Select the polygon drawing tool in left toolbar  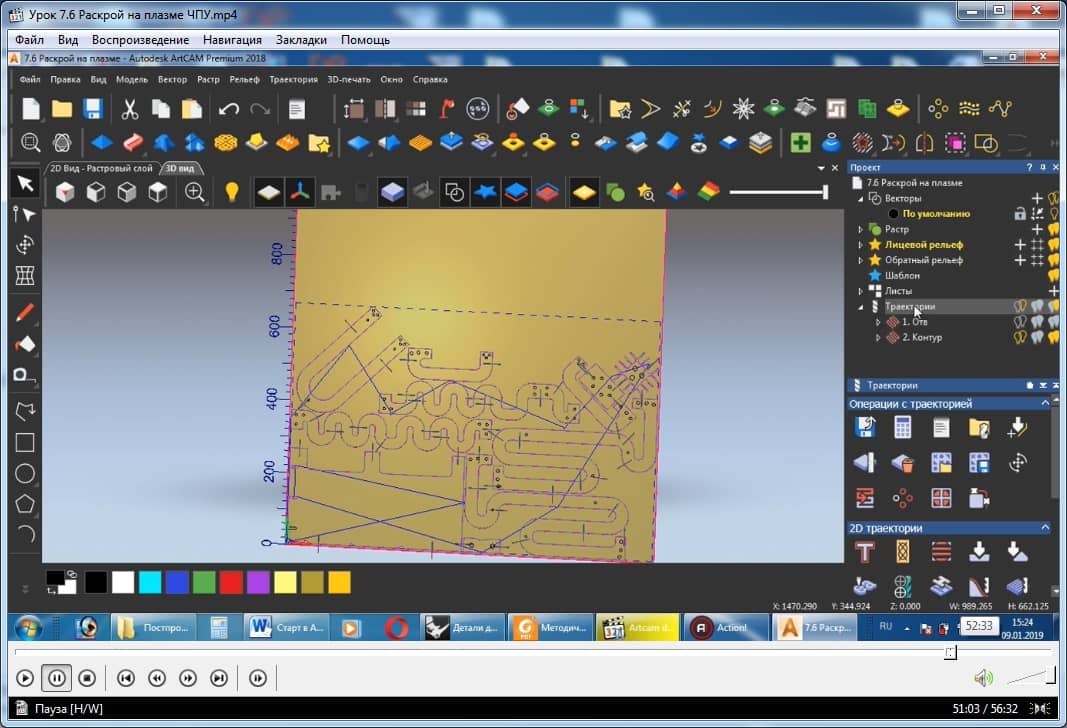tap(25, 503)
